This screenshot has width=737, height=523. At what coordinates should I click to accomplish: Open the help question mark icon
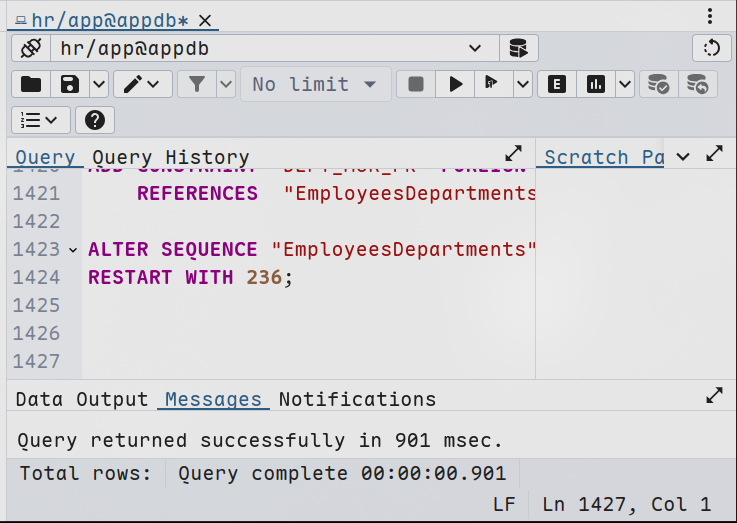pos(95,120)
